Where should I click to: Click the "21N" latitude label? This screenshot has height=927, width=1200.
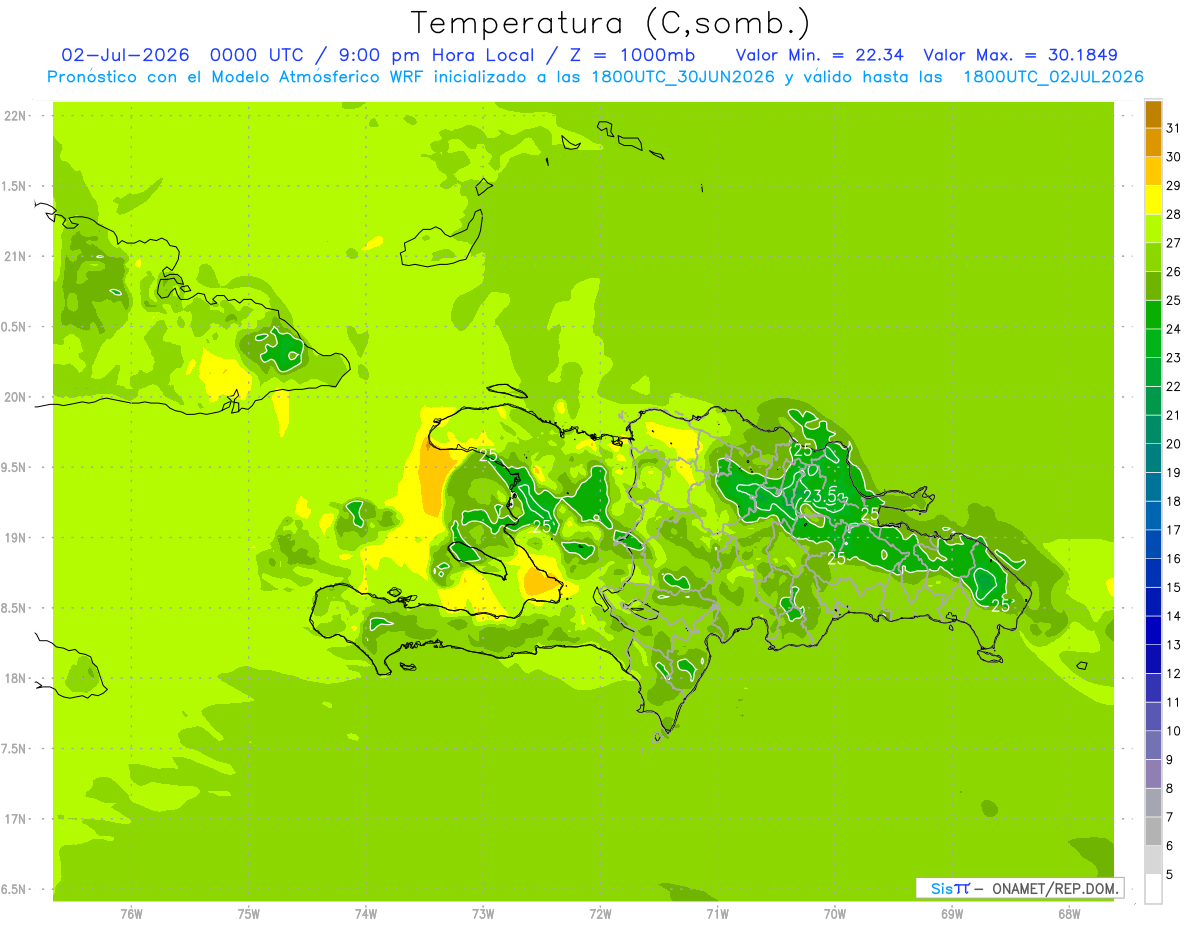point(16,256)
